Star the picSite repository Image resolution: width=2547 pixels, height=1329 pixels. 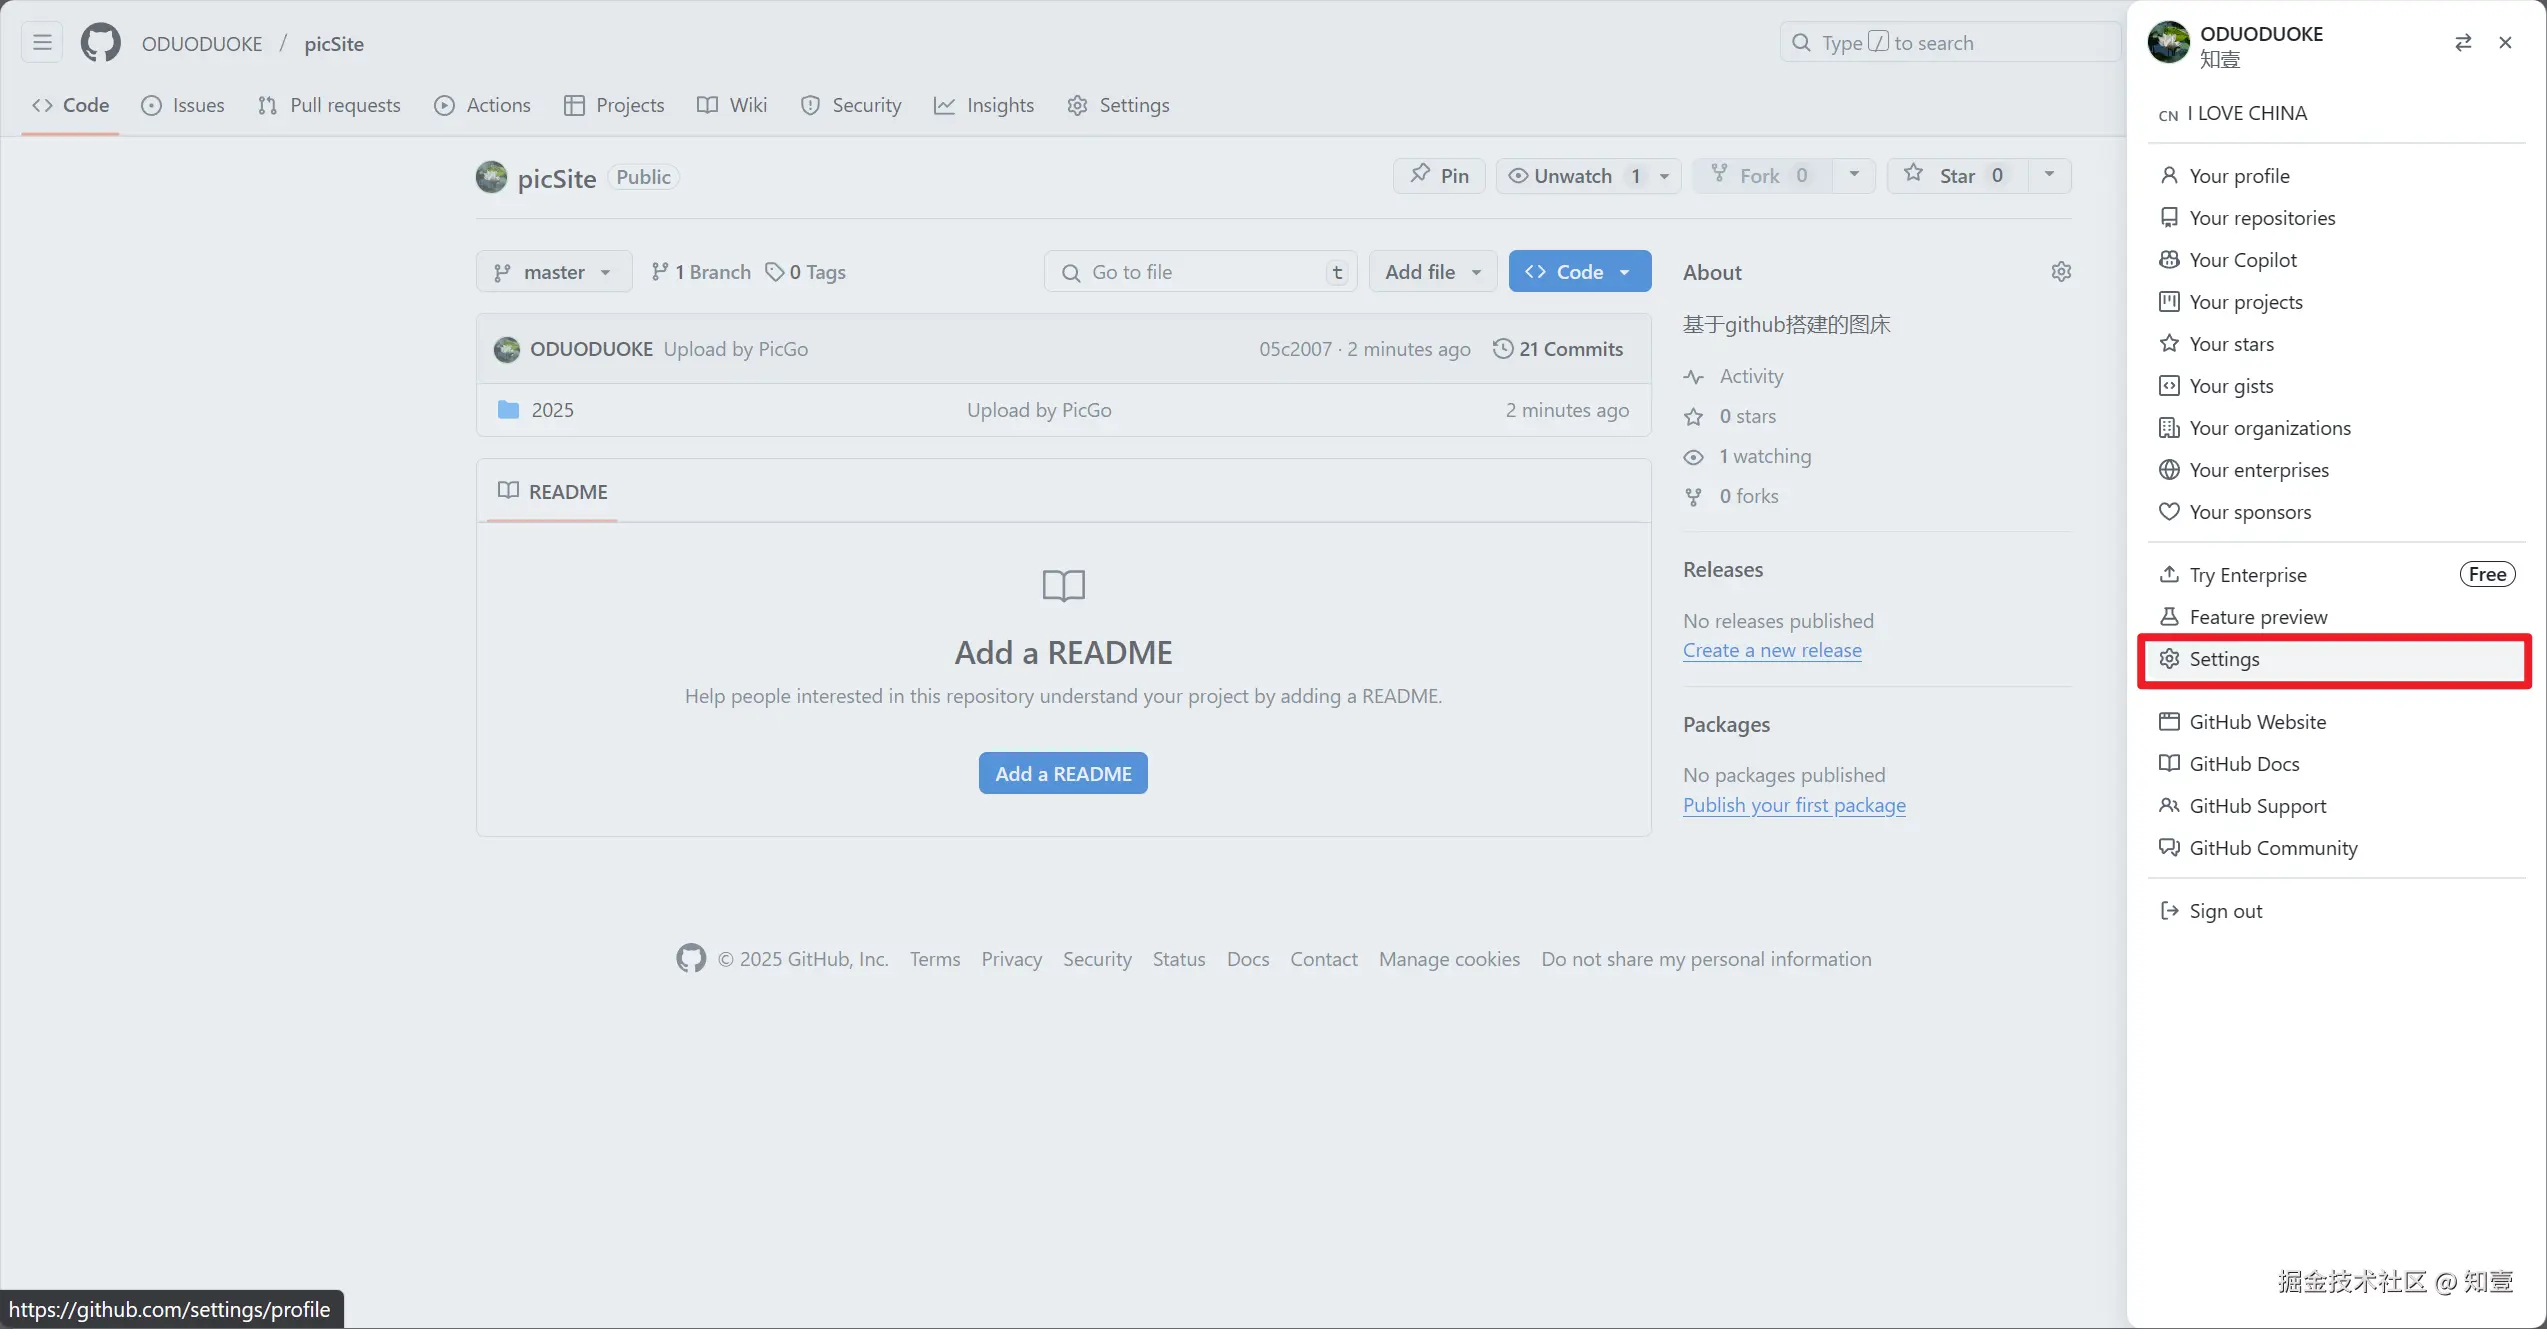pos(1955,176)
